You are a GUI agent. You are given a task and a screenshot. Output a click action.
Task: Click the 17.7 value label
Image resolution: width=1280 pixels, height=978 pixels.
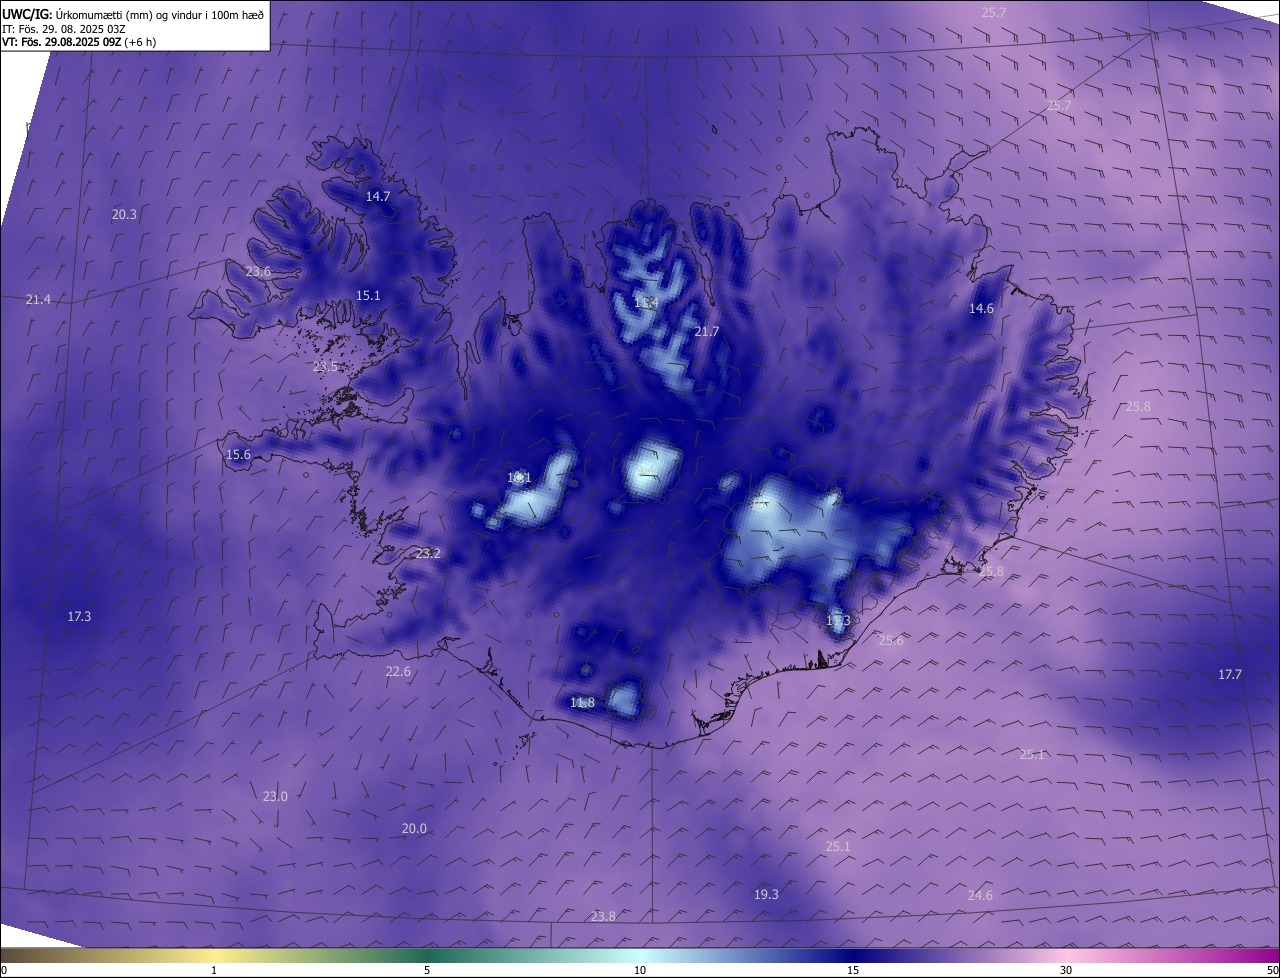[x=1229, y=674]
